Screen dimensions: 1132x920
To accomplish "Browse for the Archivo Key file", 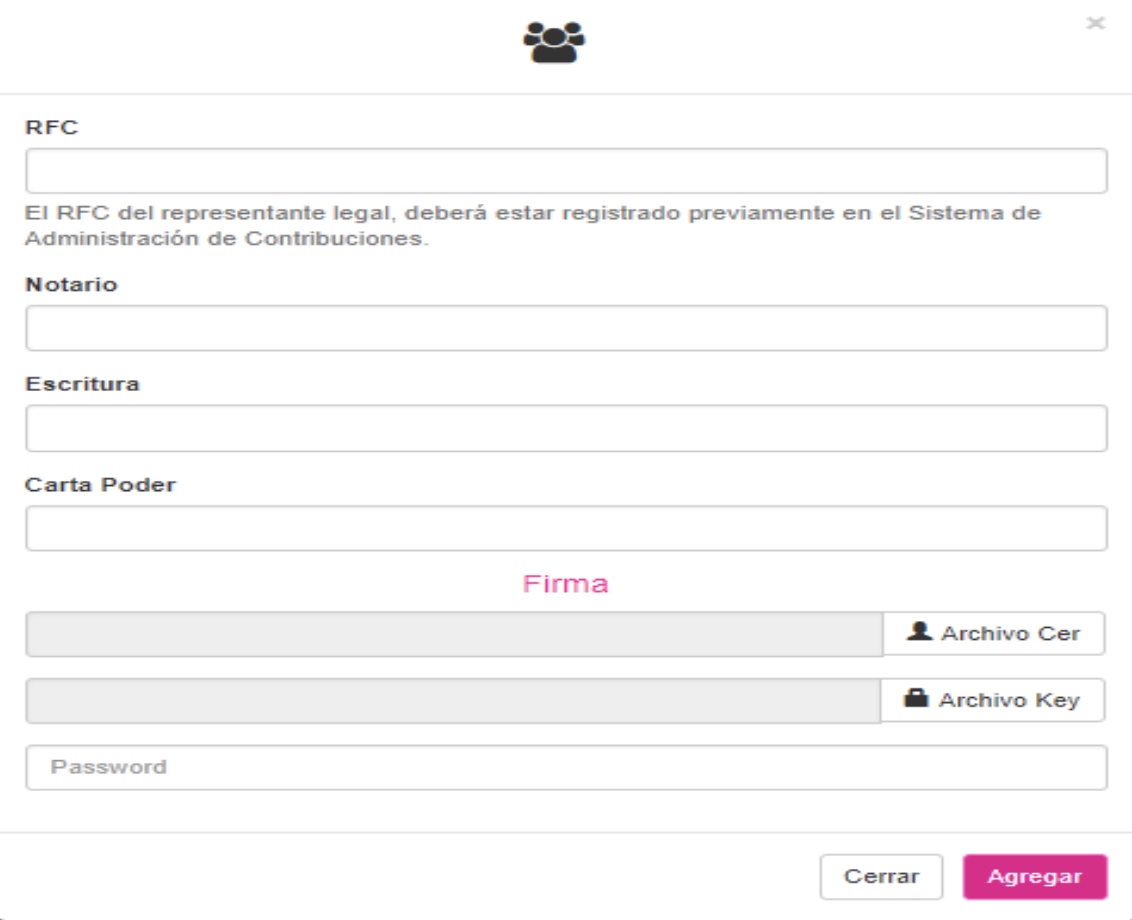I will pyautogui.click(x=993, y=700).
